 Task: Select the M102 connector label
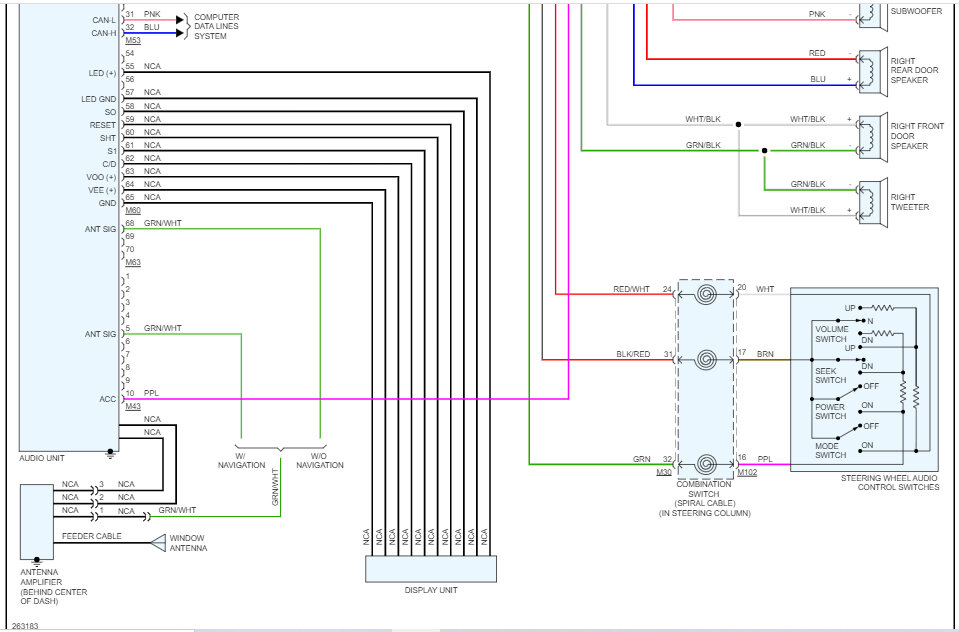click(x=747, y=472)
